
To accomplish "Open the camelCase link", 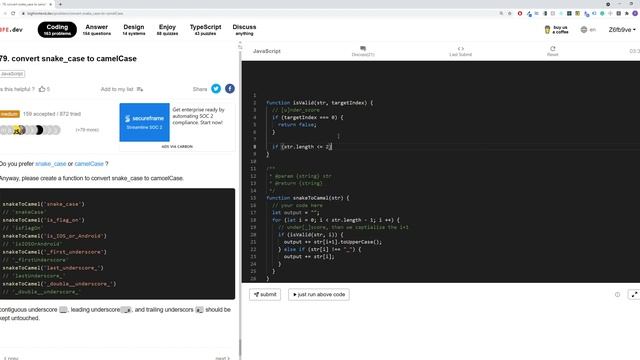I will [89, 164].
